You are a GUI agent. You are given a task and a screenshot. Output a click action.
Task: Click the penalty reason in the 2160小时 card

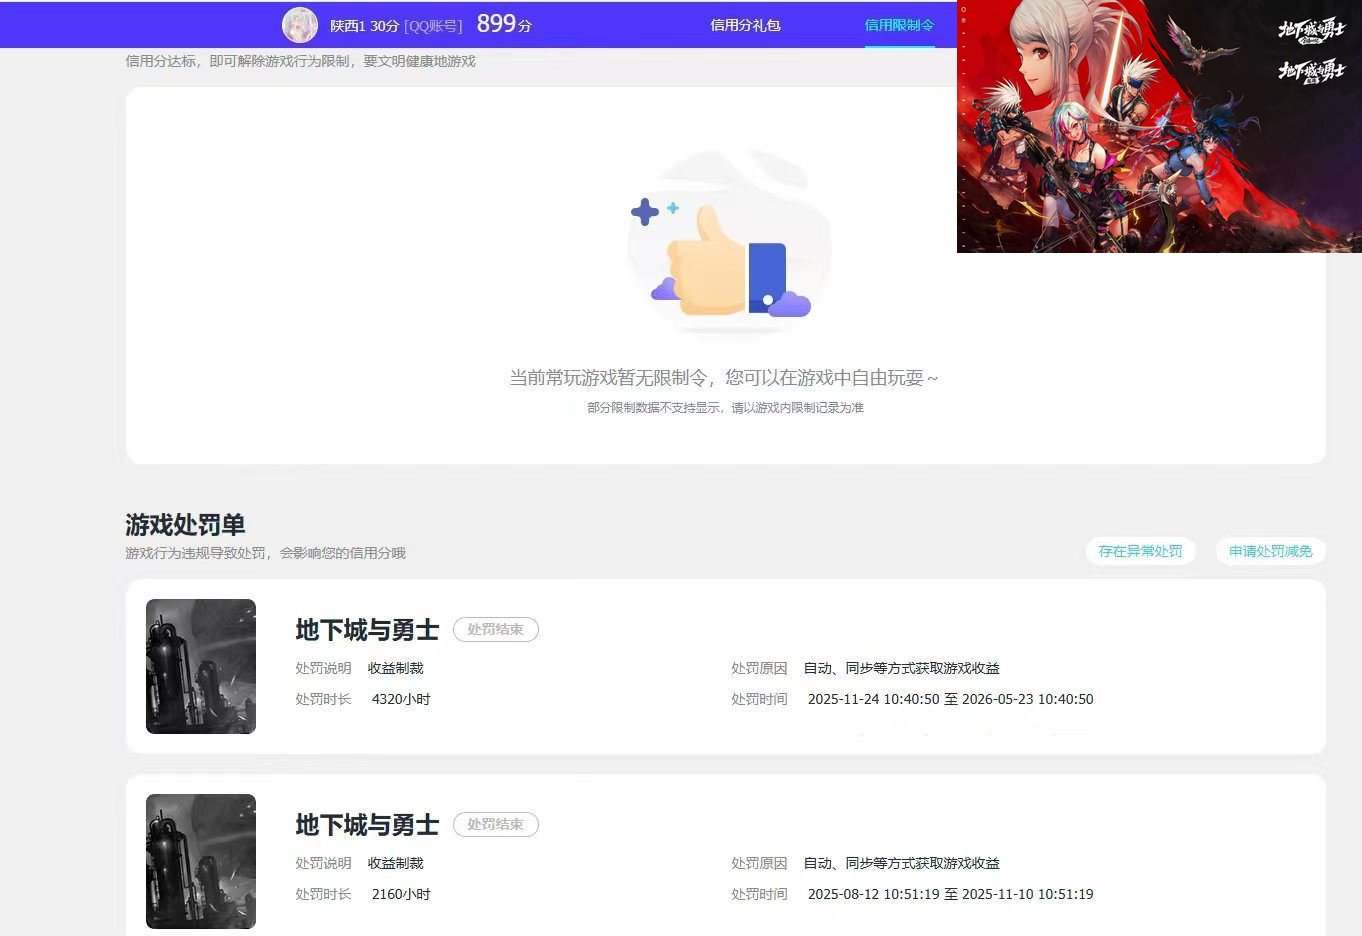(x=902, y=863)
